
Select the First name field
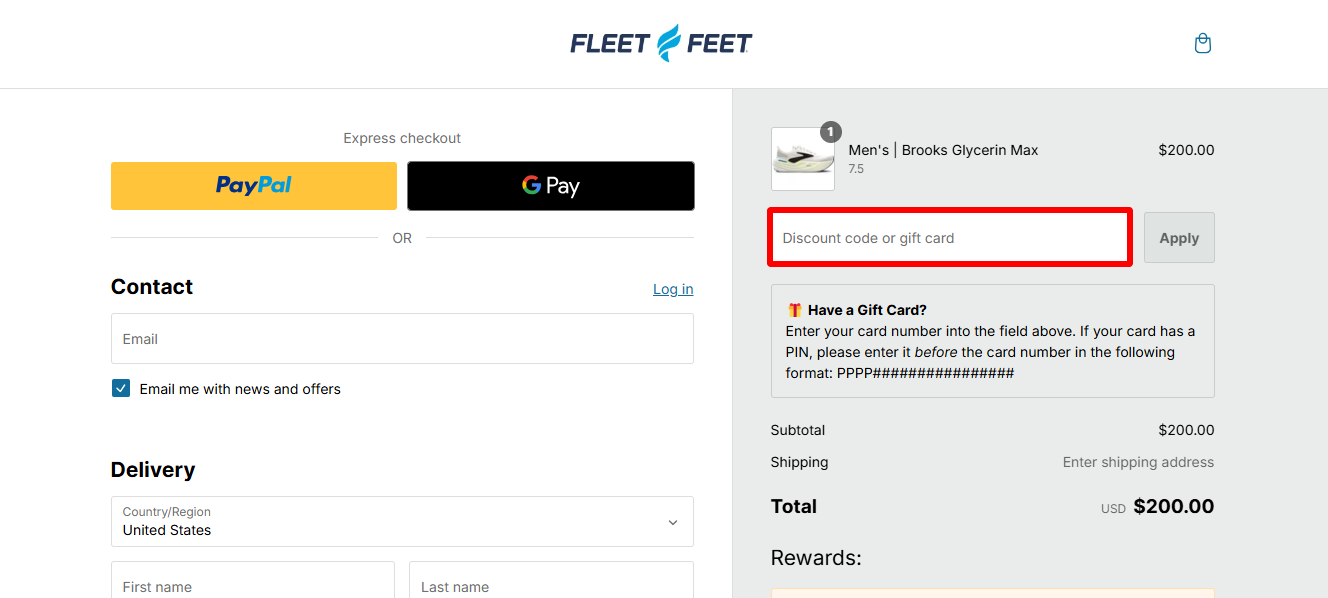[253, 583]
